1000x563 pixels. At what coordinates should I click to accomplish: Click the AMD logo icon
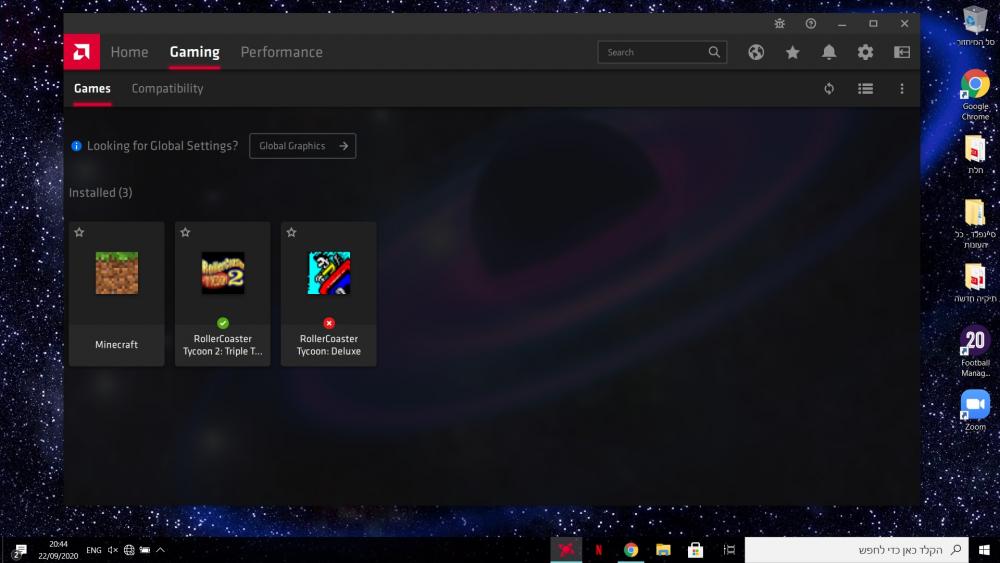(82, 52)
